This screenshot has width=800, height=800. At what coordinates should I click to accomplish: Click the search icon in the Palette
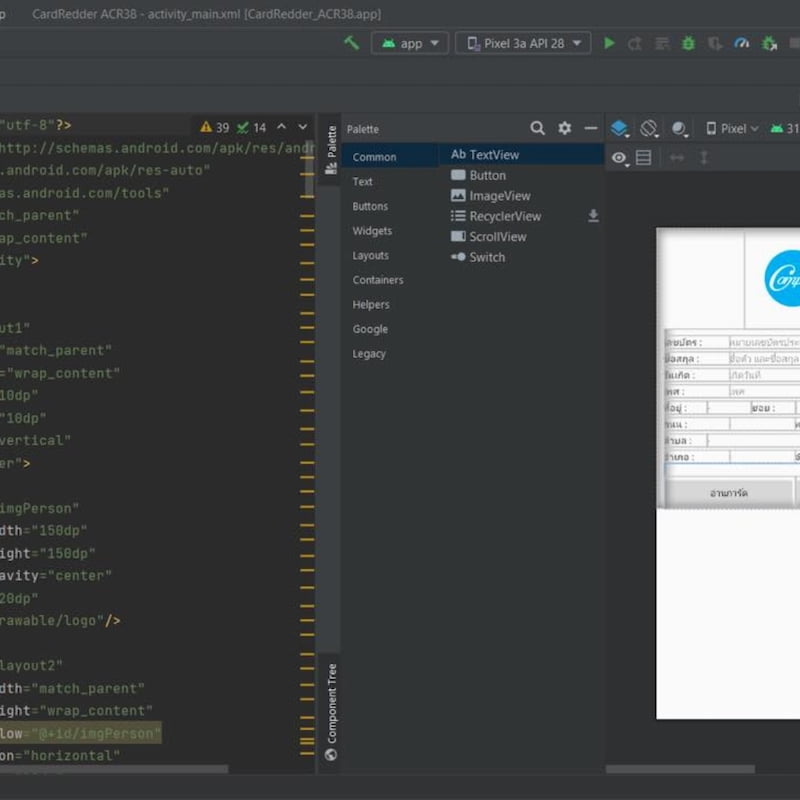(537, 129)
